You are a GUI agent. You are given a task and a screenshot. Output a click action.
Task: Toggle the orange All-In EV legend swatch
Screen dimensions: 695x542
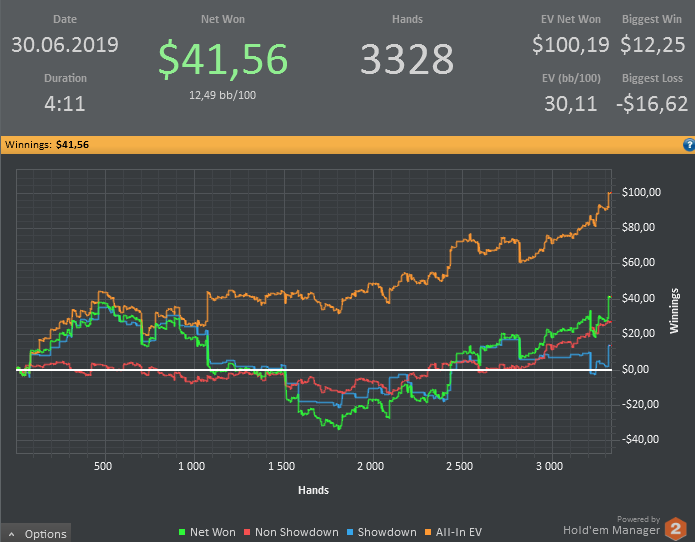[428, 532]
